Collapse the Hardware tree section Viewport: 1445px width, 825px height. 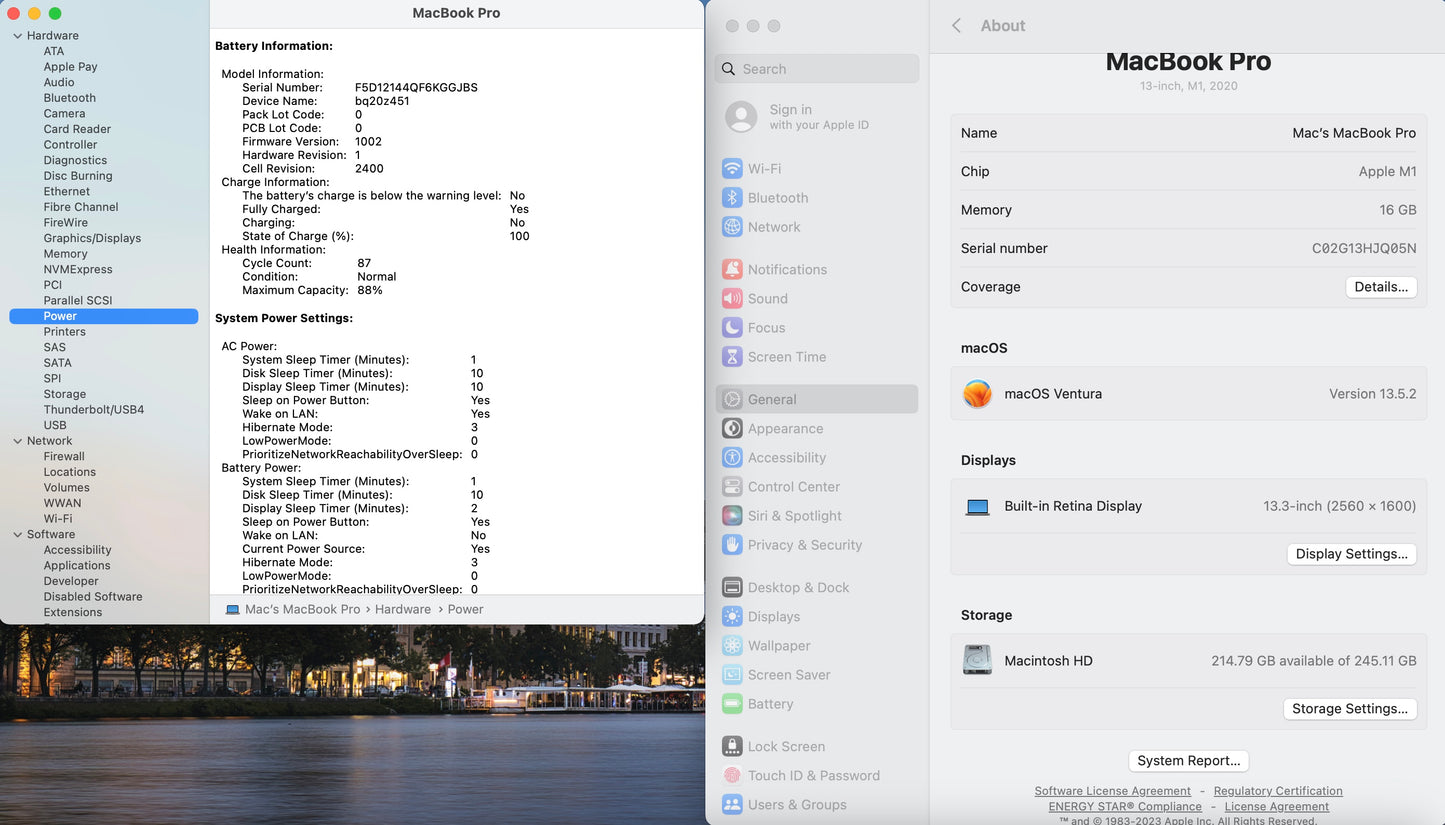pos(17,36)
